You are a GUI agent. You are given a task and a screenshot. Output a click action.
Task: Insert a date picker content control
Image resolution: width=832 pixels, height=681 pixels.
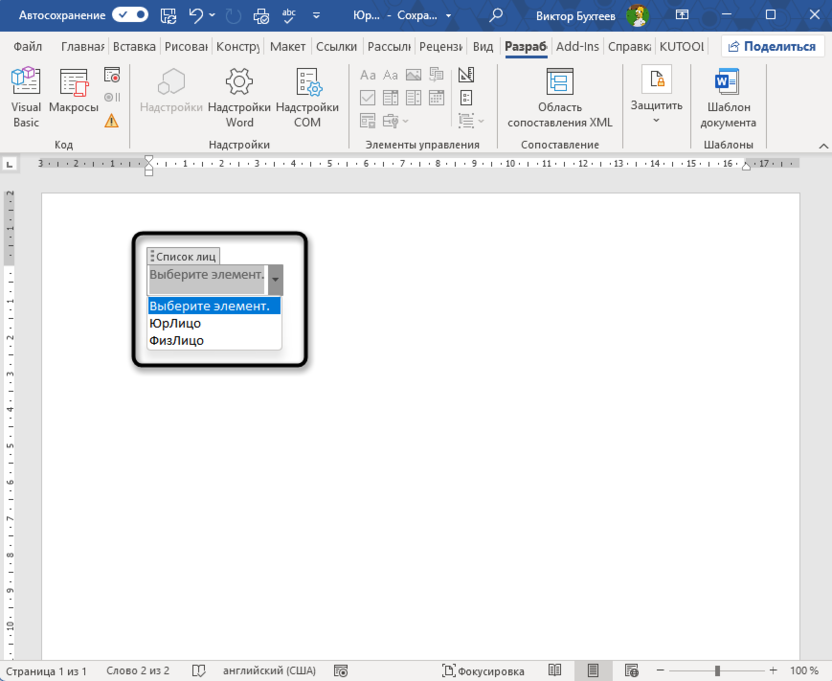tap(437, 97)
